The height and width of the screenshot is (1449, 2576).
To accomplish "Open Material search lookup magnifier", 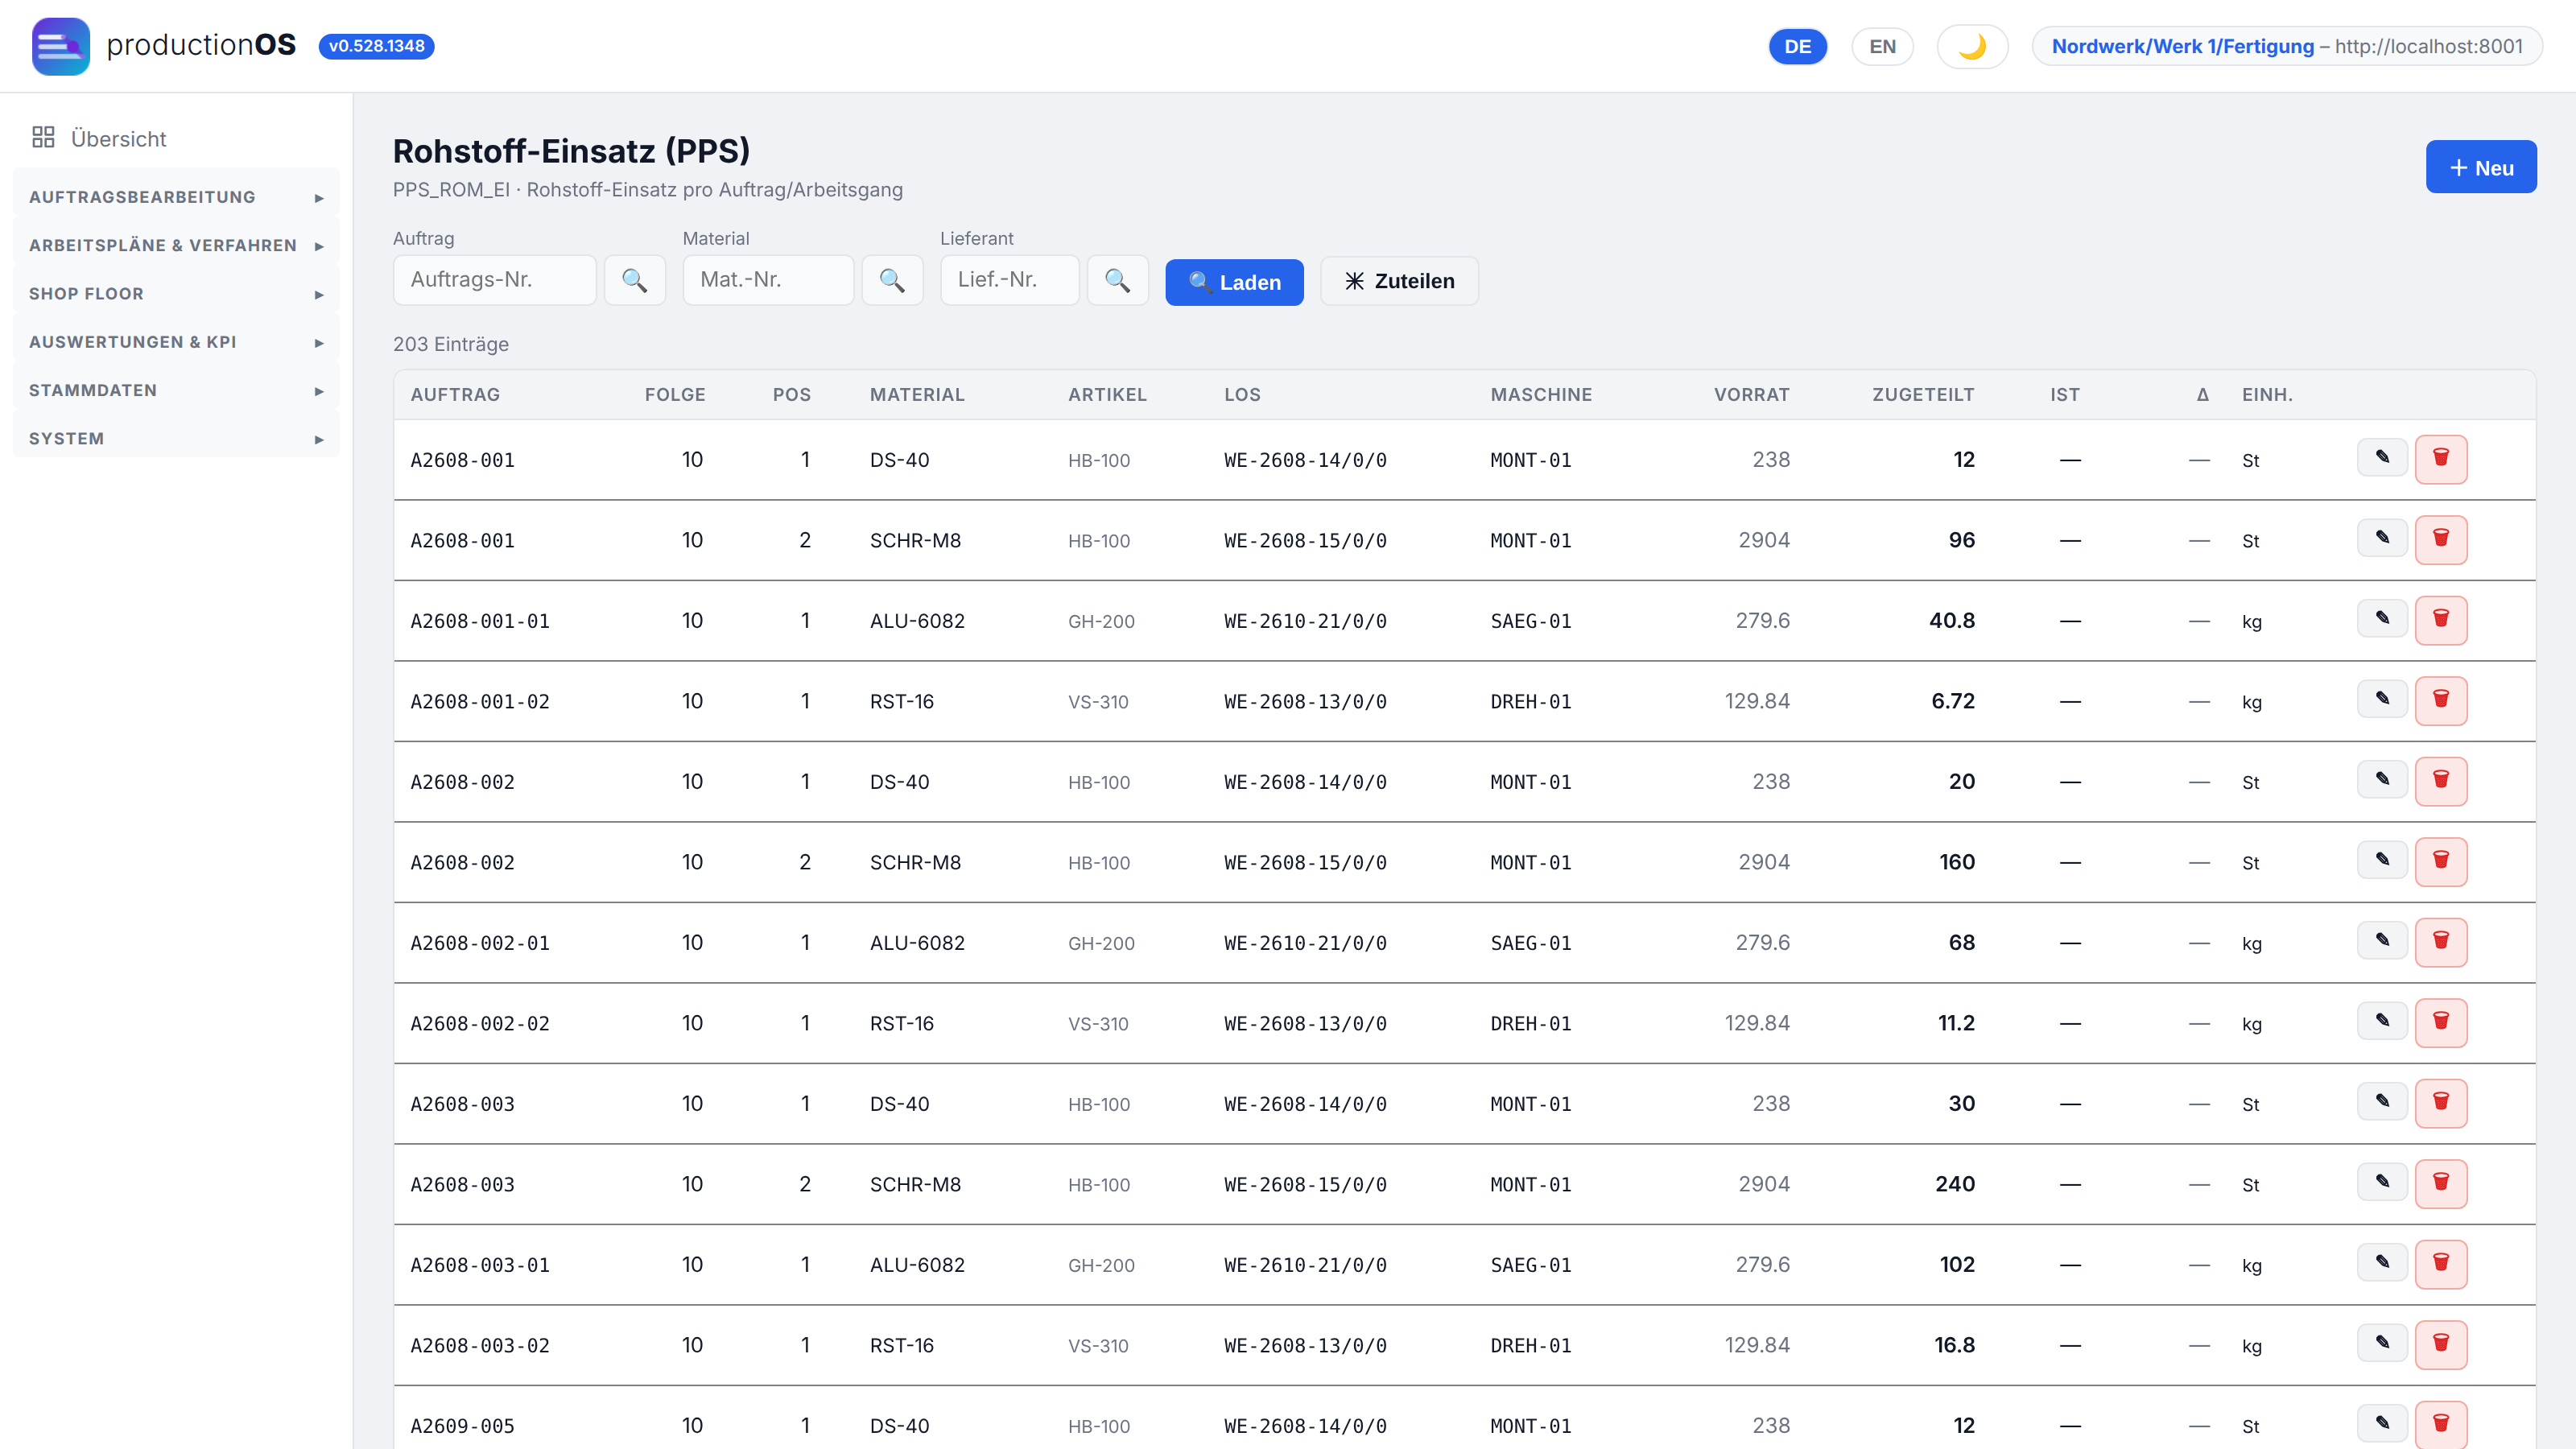I will point(892,280).
